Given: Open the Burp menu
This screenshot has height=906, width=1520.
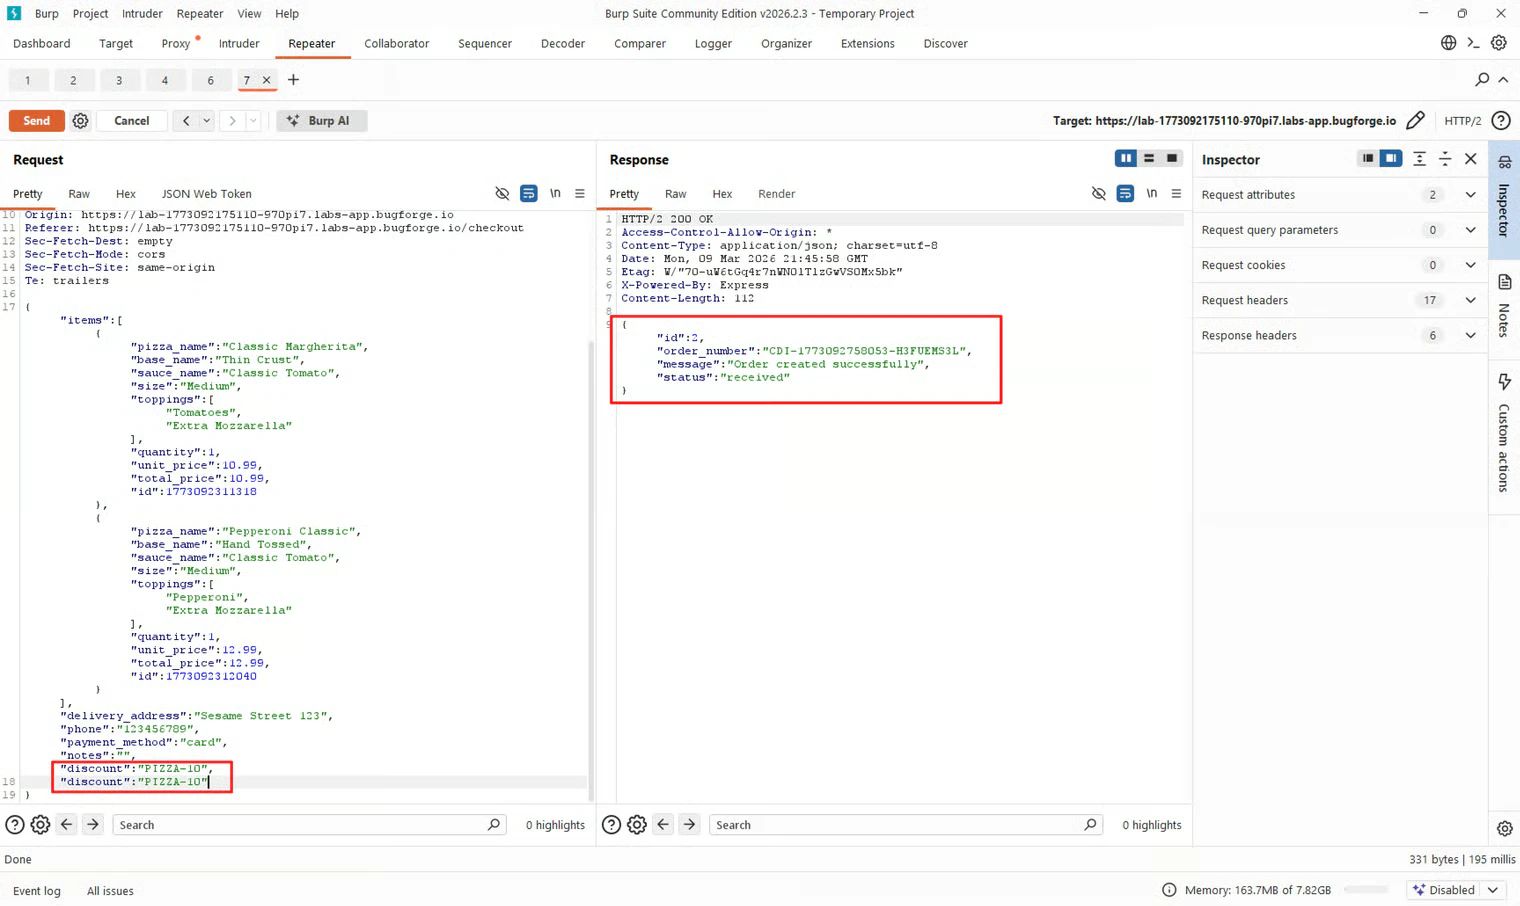Looking at the screenshot, I should pyautogui.click(x=46, y=14).
